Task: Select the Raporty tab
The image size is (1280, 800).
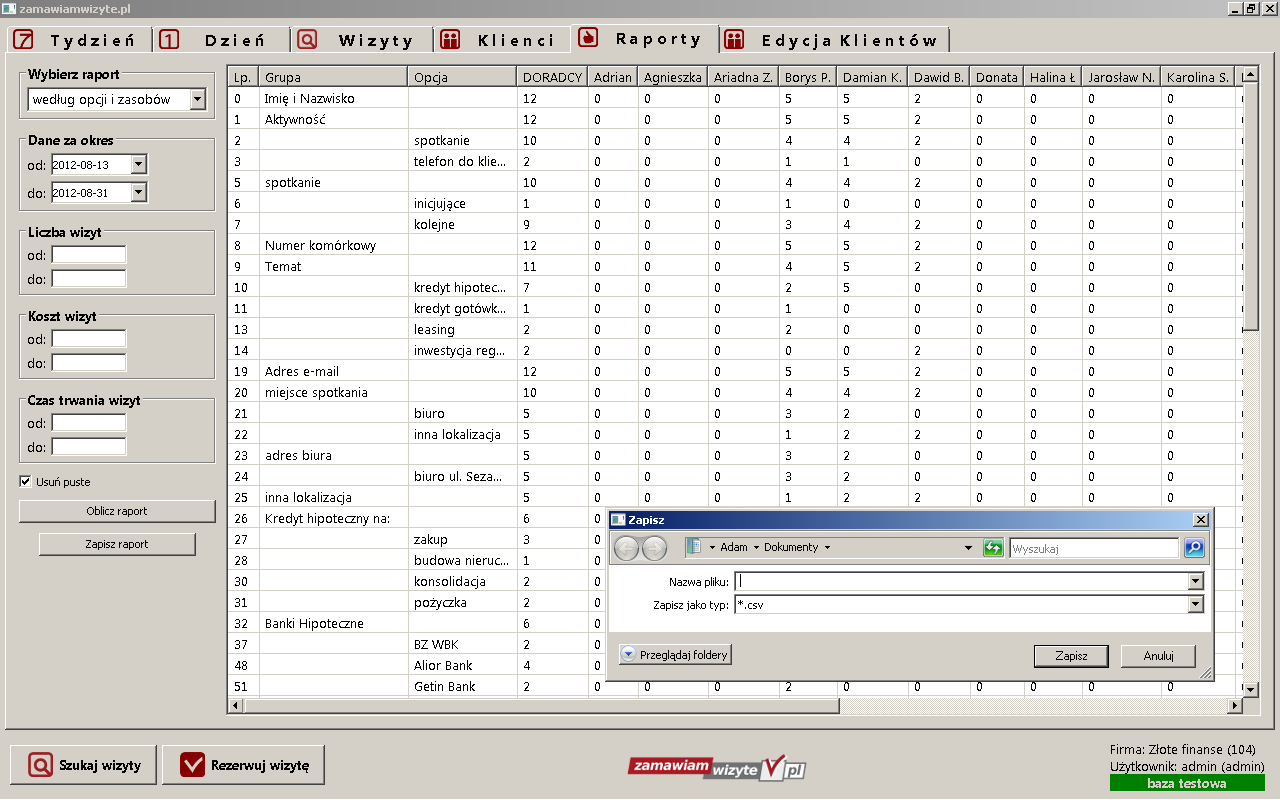Action: (645, 38)
